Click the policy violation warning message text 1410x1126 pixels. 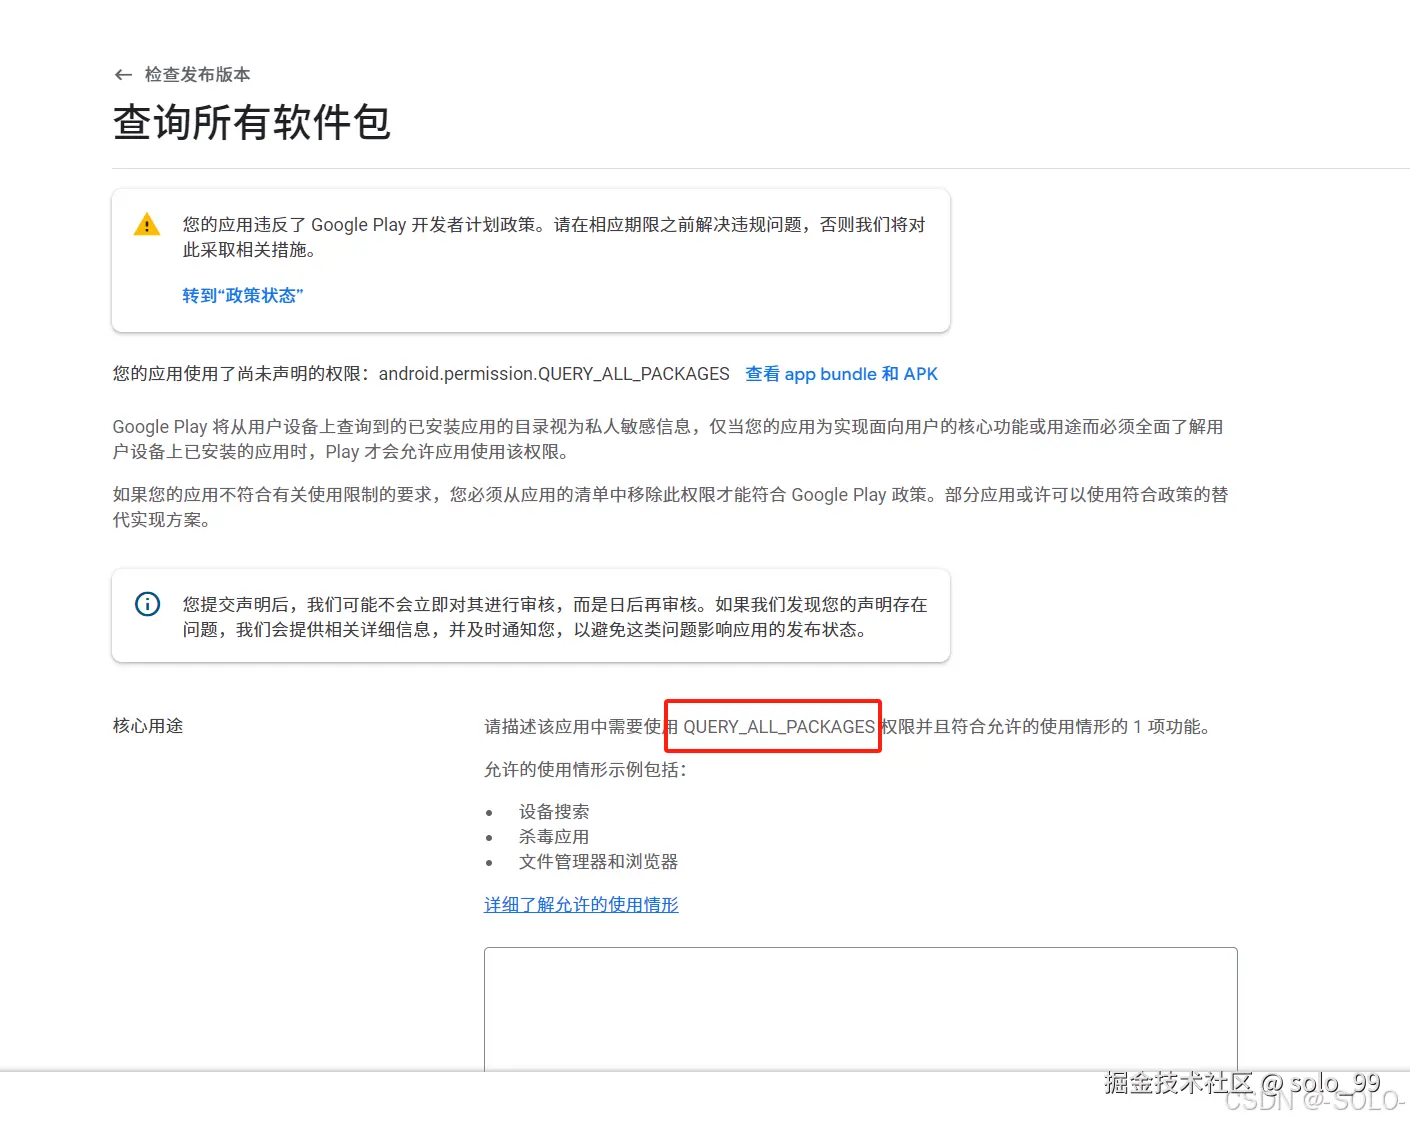552,237
